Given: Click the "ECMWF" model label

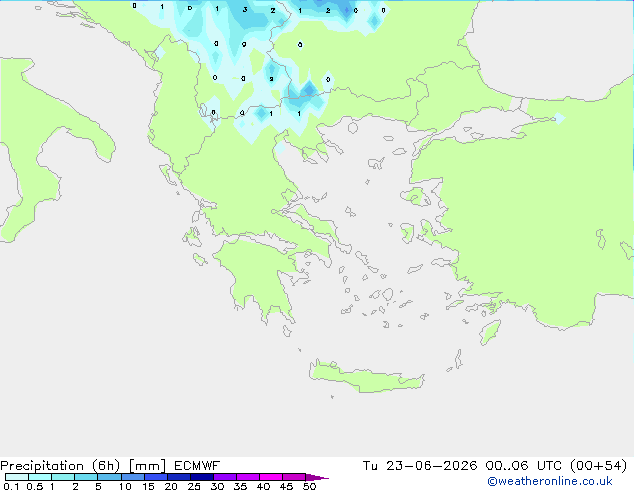Looking at the screenshot, I should point(197,466).
